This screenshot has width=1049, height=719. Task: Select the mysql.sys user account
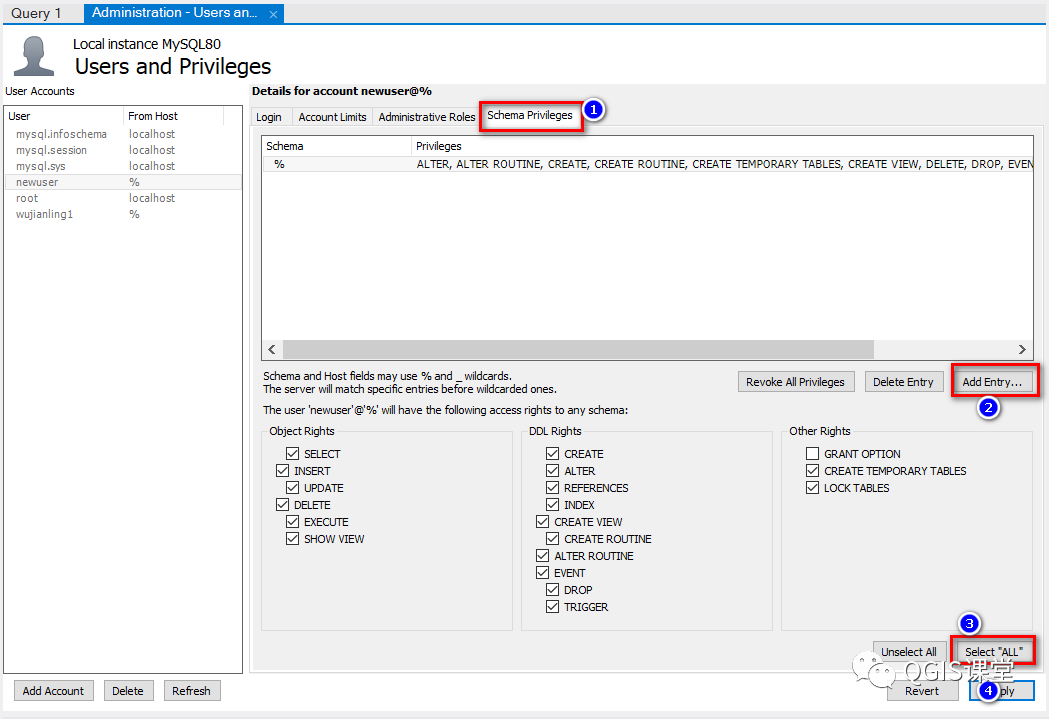(123, 166)
